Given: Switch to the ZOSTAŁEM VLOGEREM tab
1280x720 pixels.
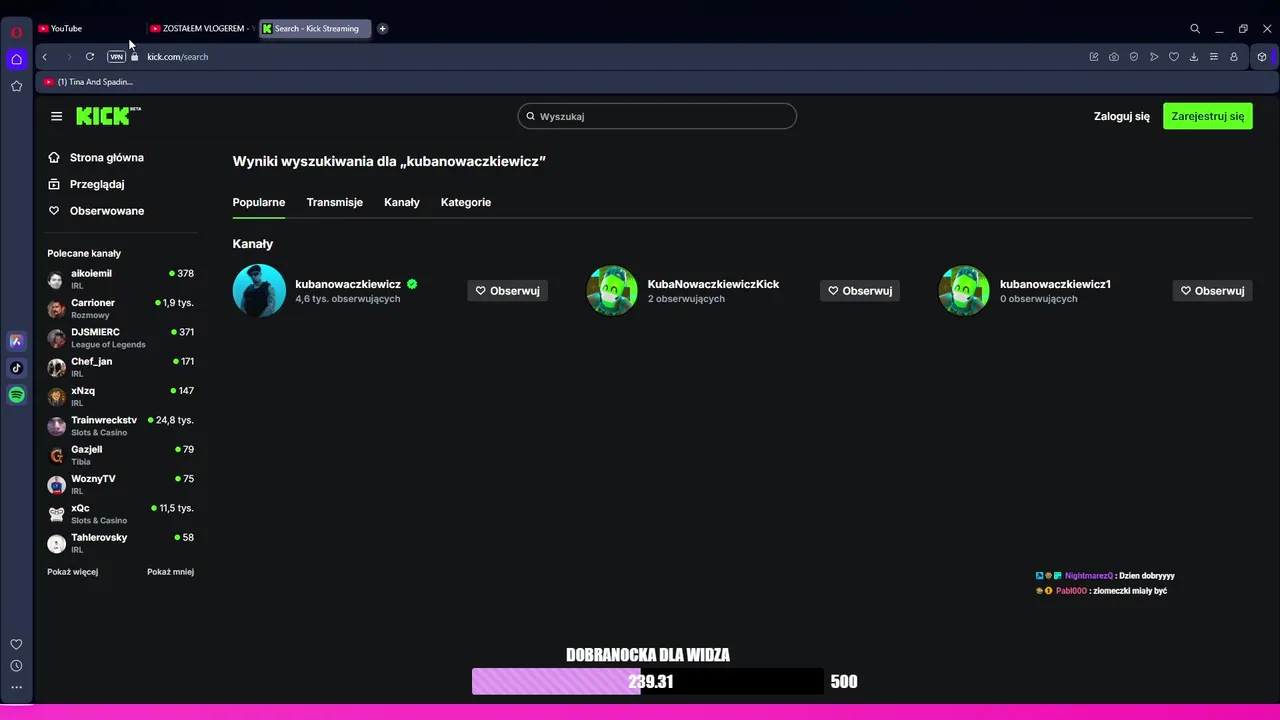Looking at the screenshot, I should point(202,29).
